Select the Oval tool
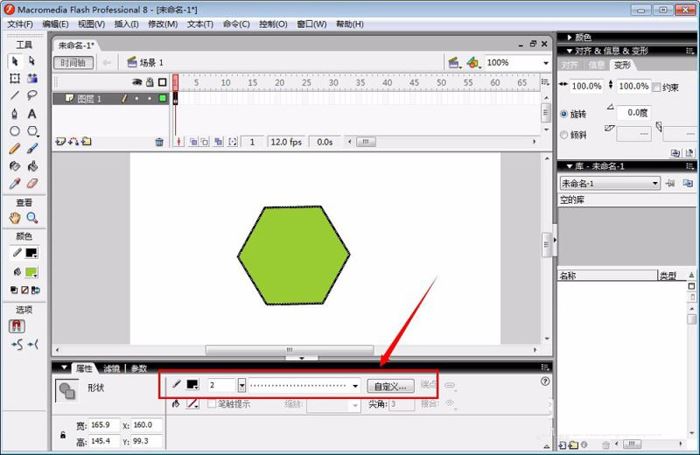The height and width of the screenshot is (455, 700). tap(15, 131)
